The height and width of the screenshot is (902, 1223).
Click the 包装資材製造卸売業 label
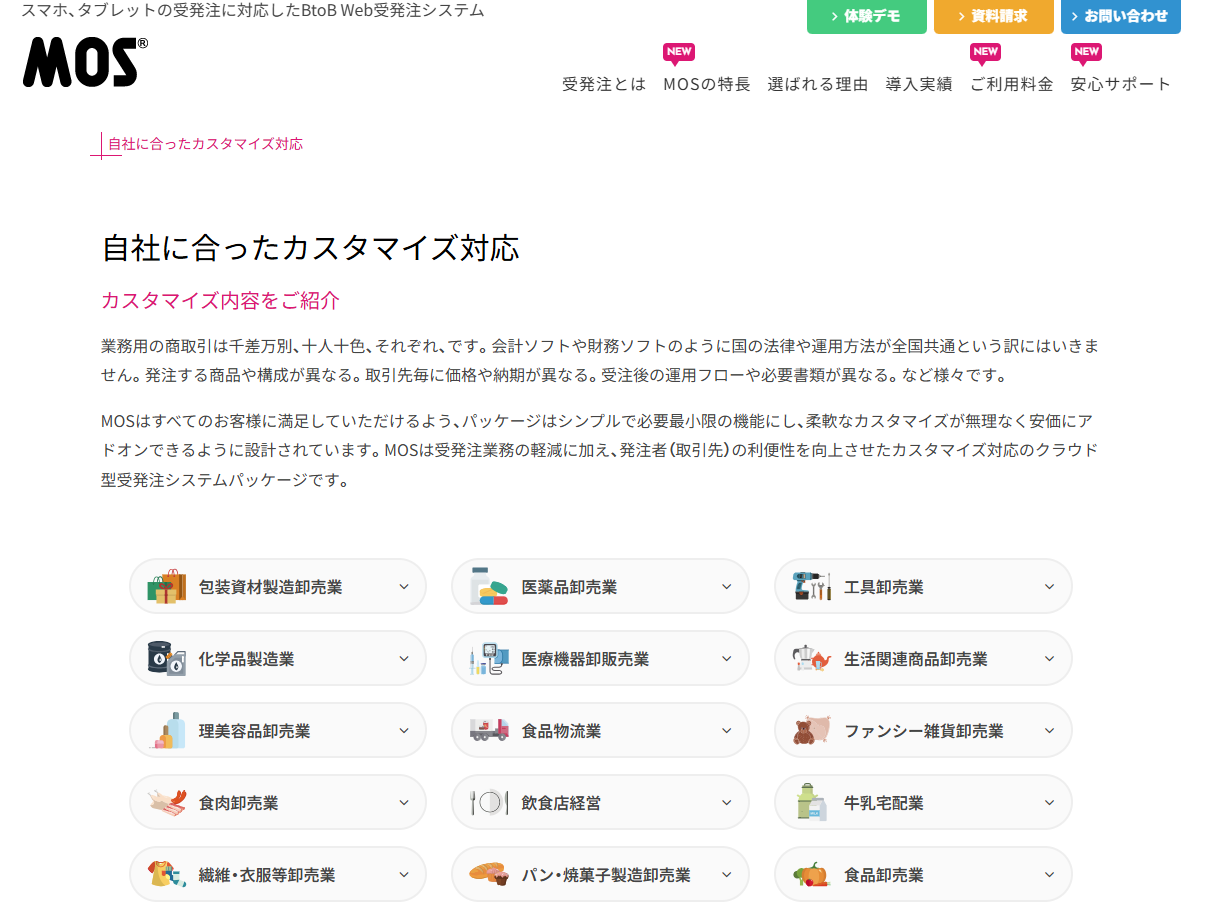(x=271, y=587)
